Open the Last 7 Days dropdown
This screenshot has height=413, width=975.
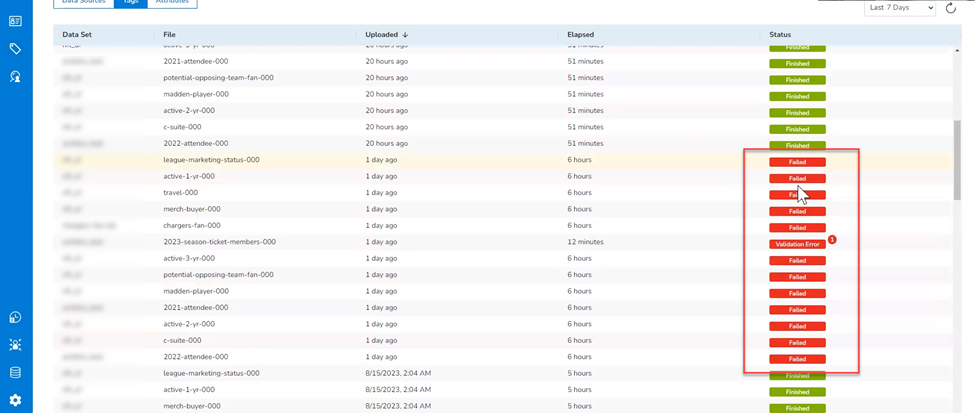900,8
